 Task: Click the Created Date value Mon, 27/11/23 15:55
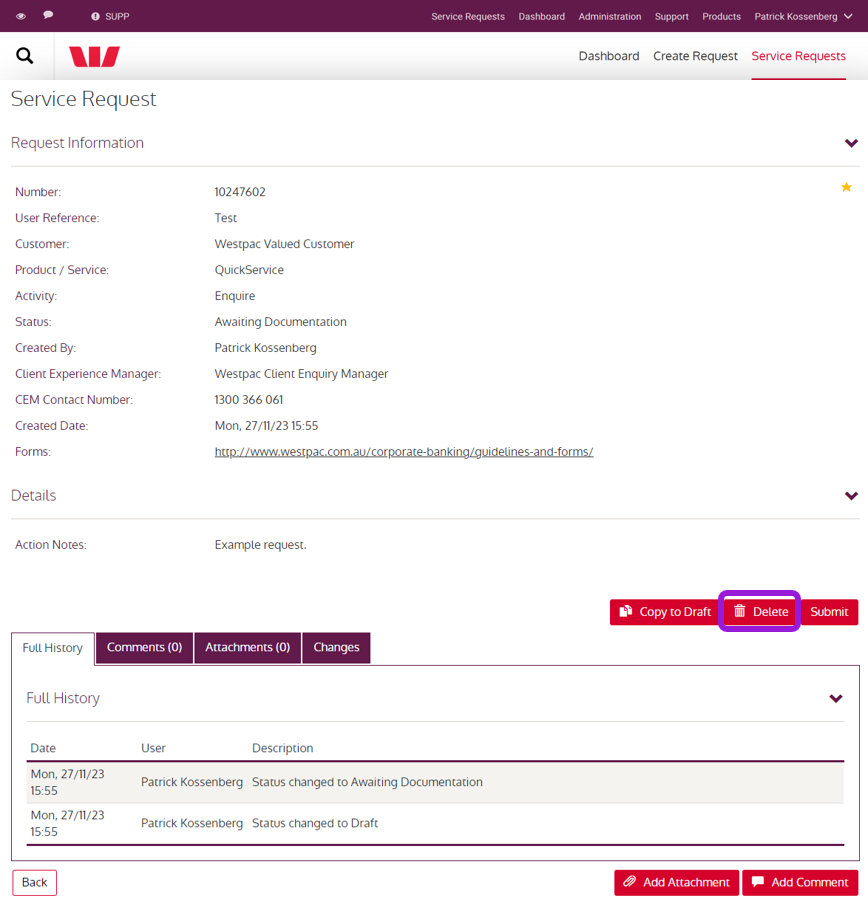[x=267, y=426]
